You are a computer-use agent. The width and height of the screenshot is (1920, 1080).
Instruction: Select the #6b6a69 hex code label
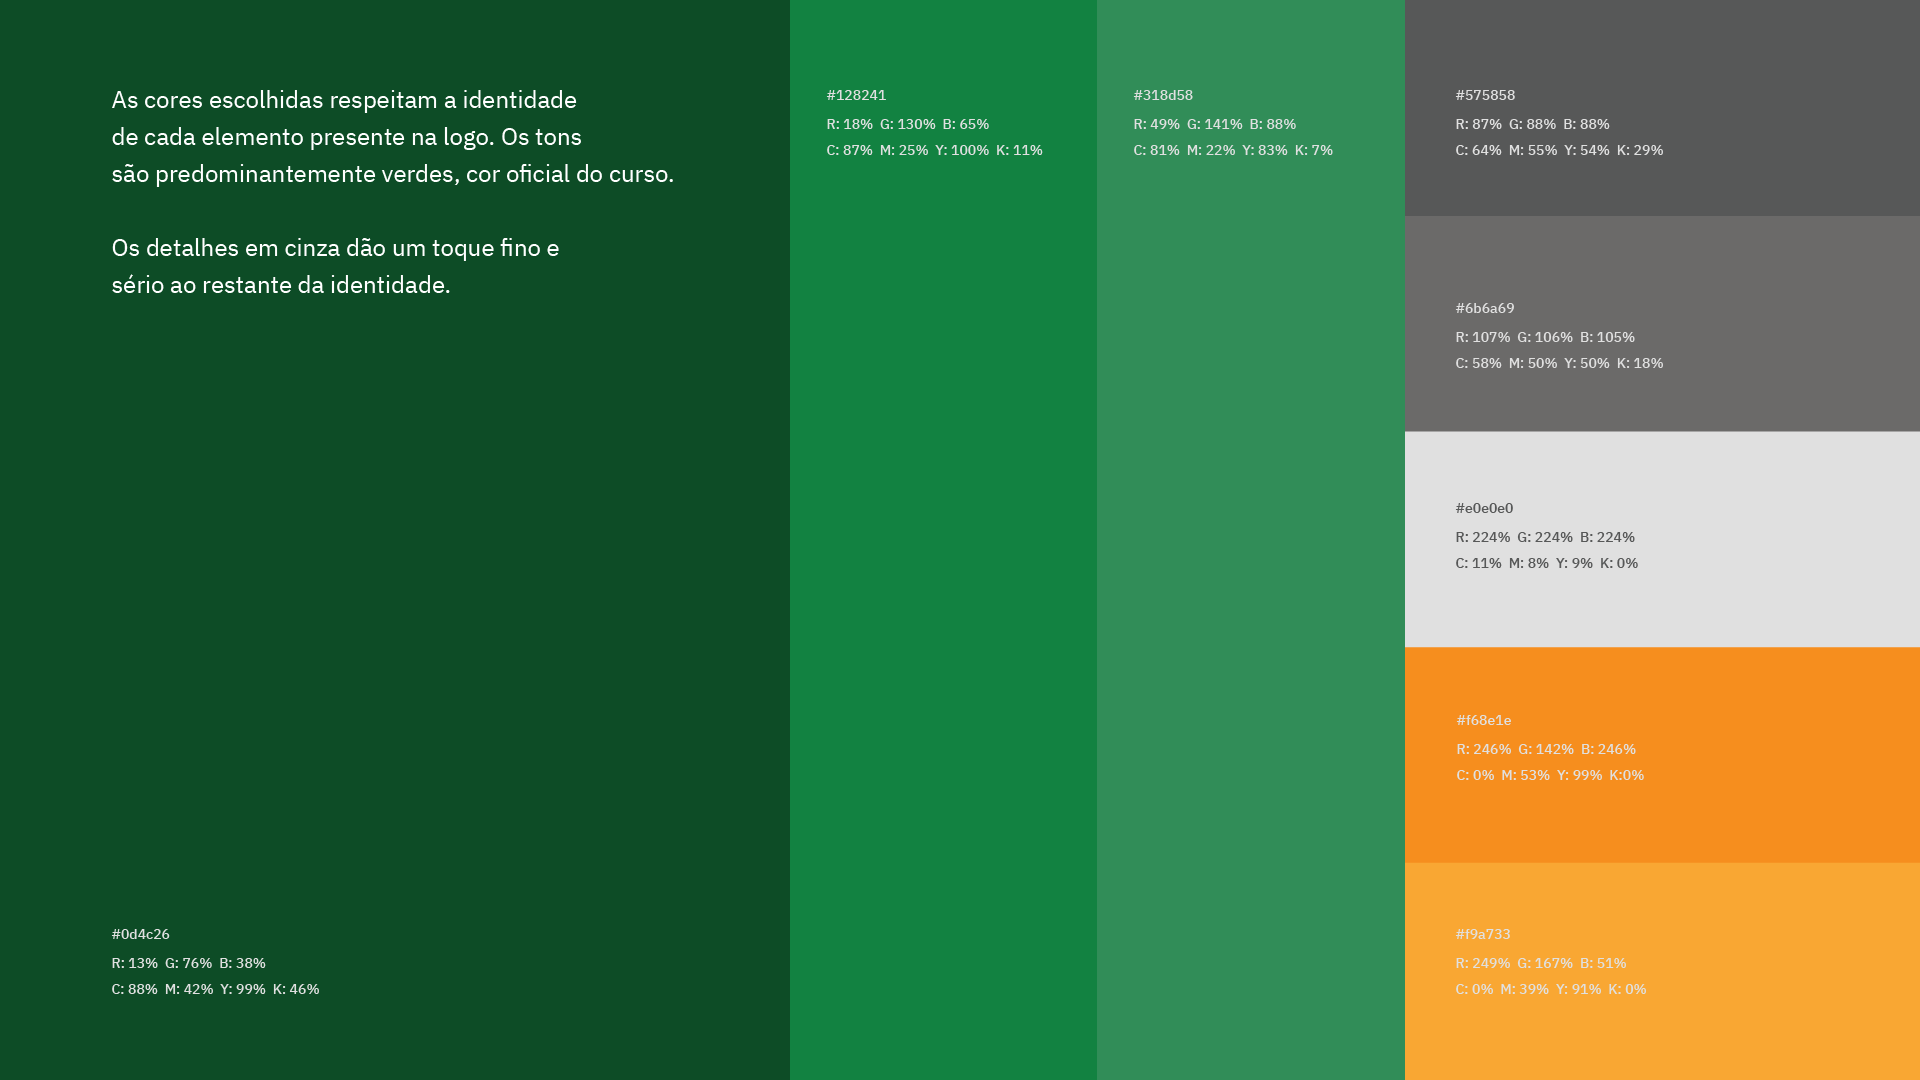click(x=1485, y=308)
